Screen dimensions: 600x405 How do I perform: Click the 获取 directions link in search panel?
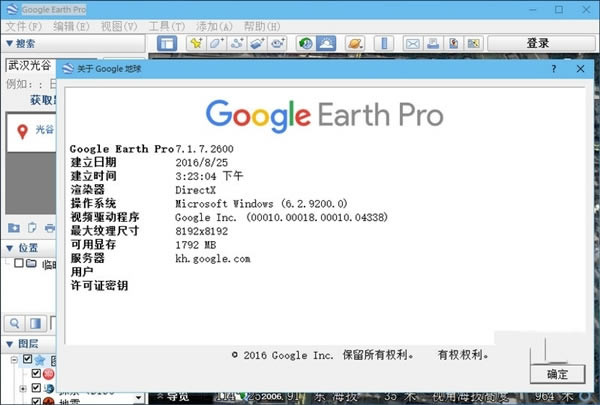[x=43, y=100]
